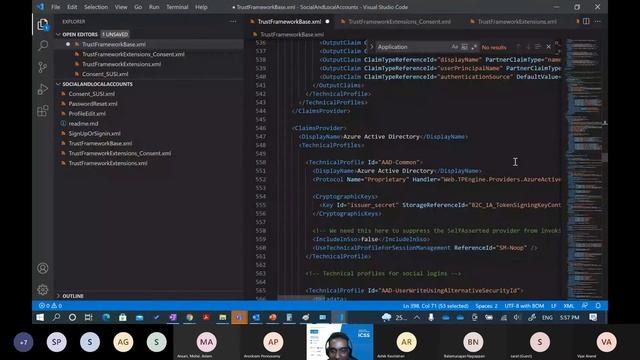Open the Source Control view
The width and height of the screenshot is (640, 360).
43,67
